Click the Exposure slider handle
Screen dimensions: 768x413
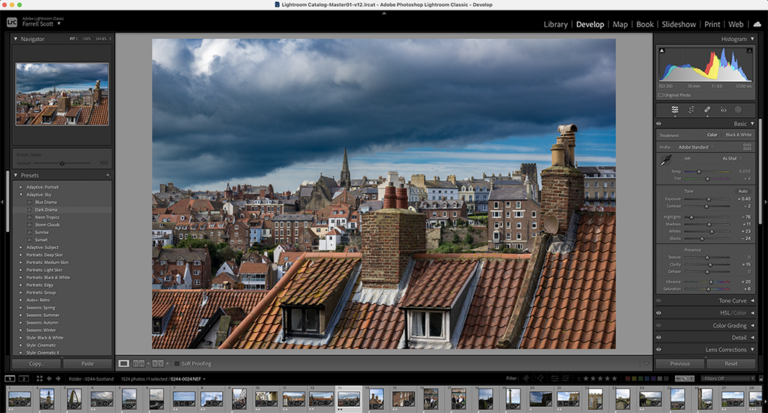point(709,199)
